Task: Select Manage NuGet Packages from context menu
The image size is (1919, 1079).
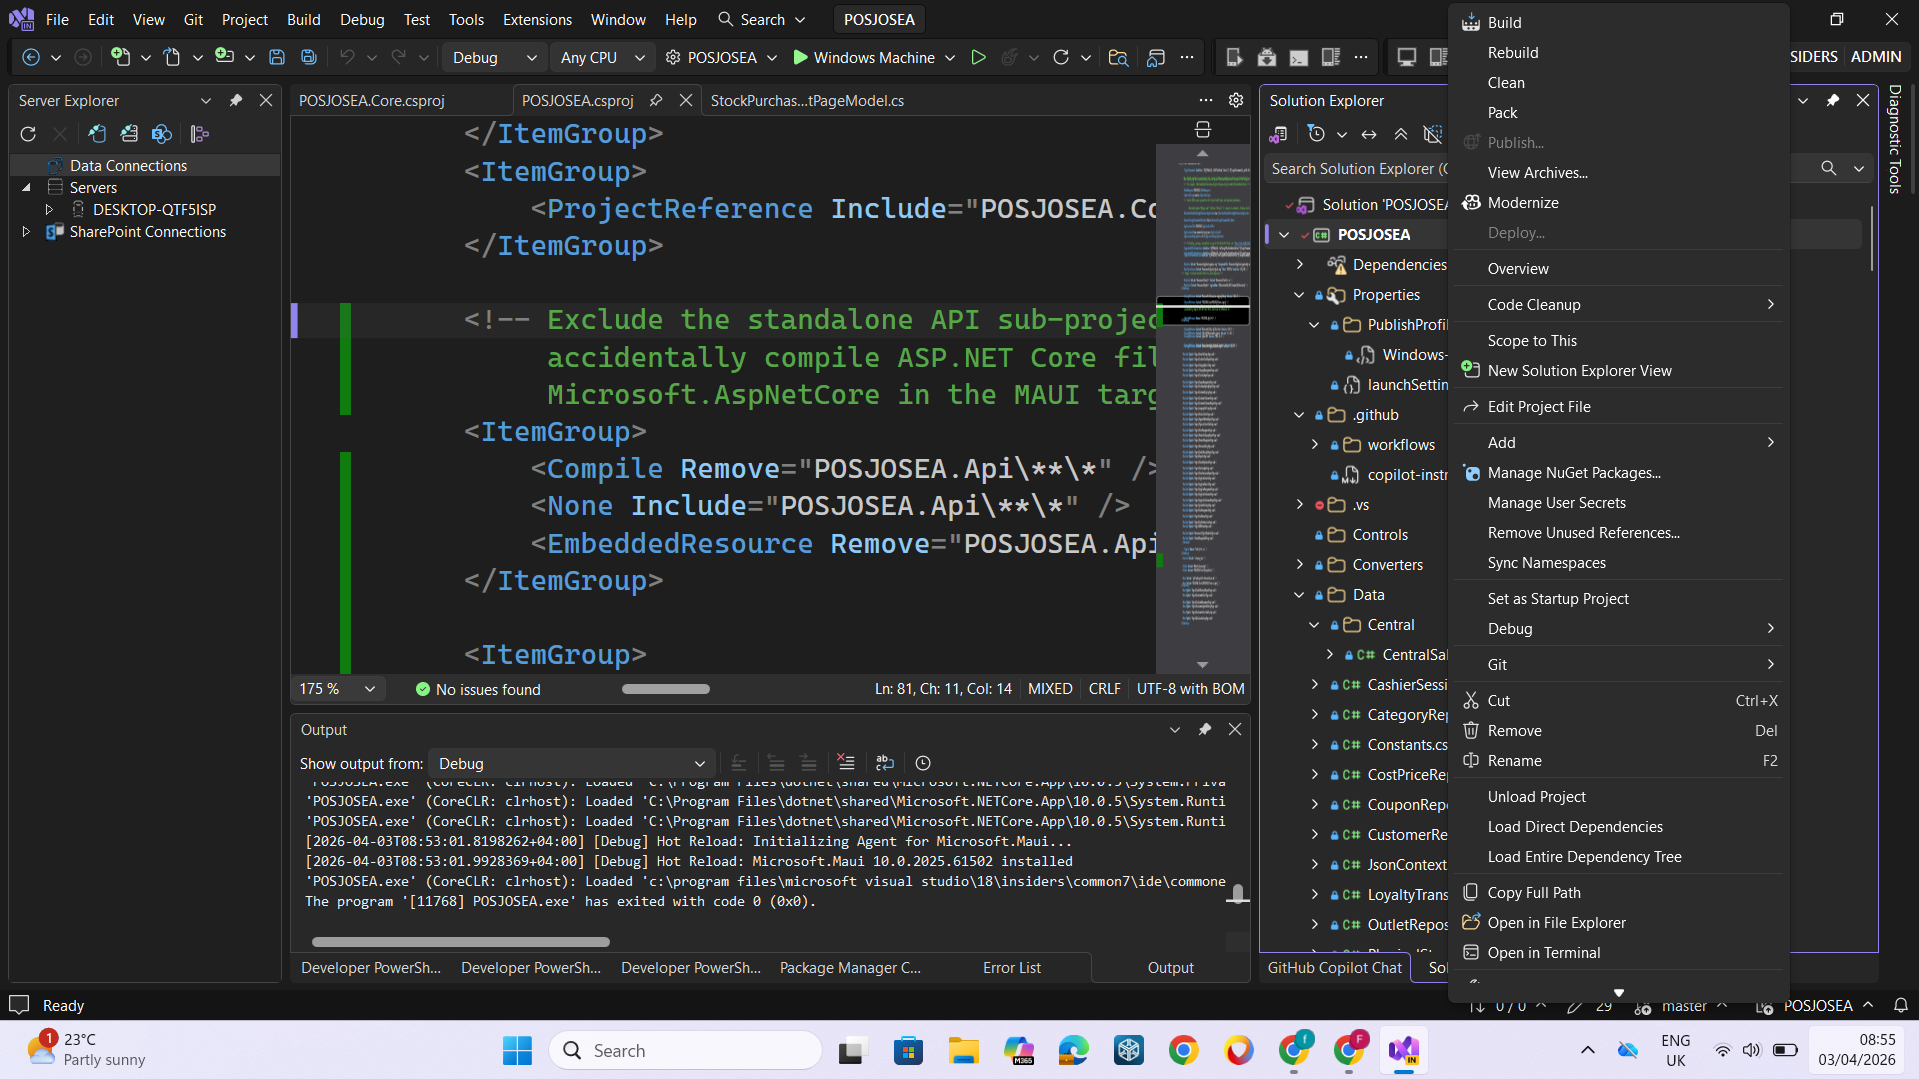Action: (x=1573, y=473)
